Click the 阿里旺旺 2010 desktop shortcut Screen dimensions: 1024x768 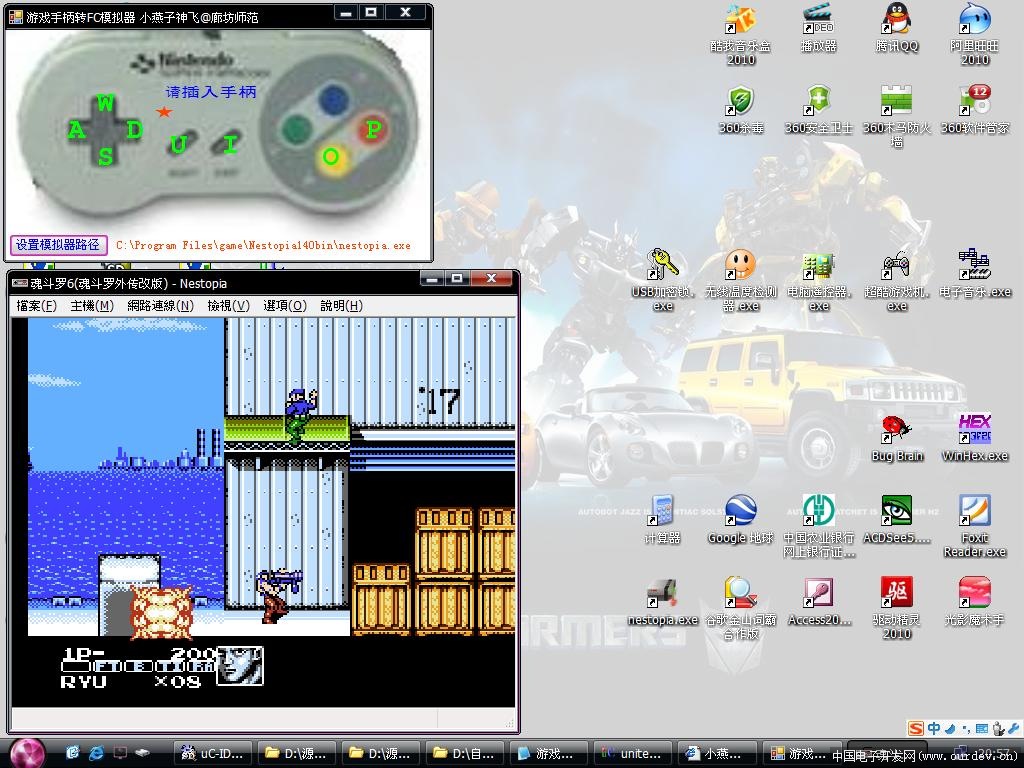coord(974,33)
